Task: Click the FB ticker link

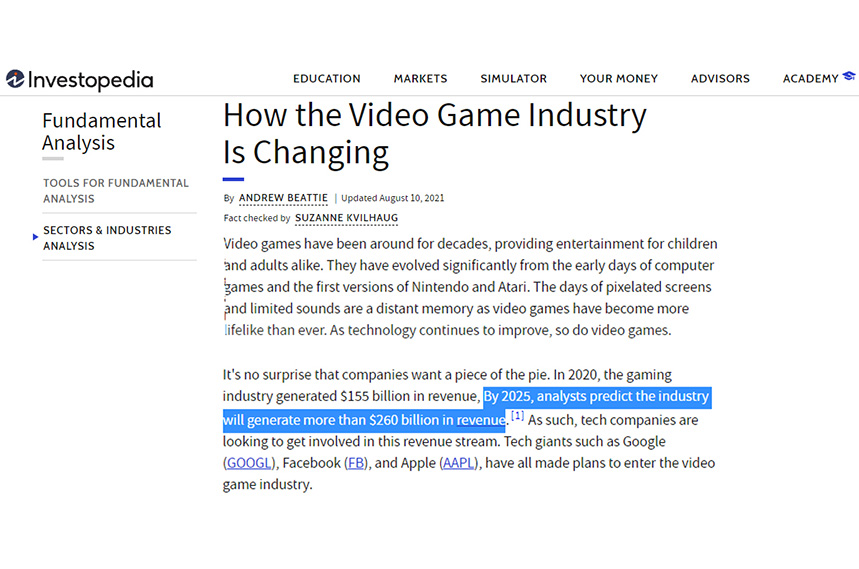Action: 355,463
